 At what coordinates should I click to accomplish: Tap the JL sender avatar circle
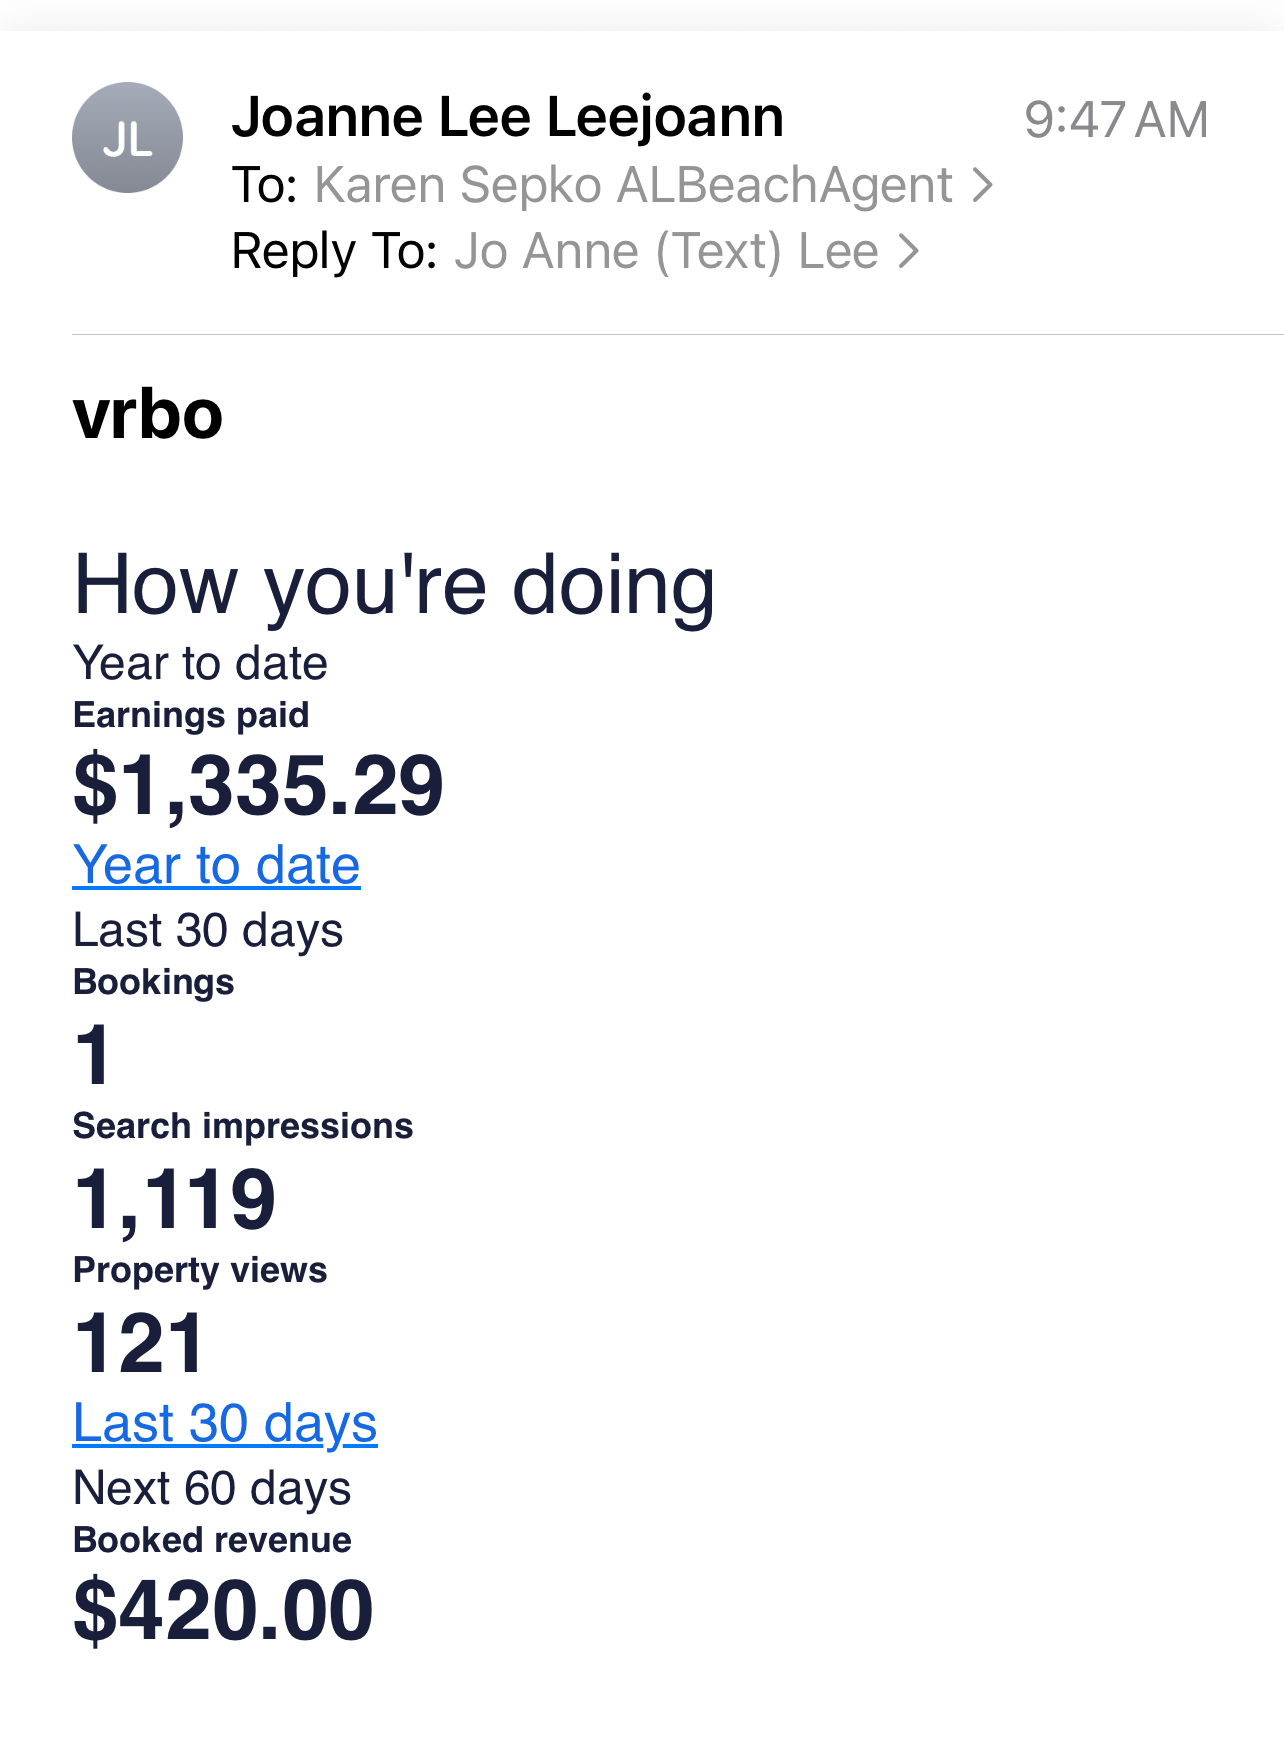[x=127, y=138]
